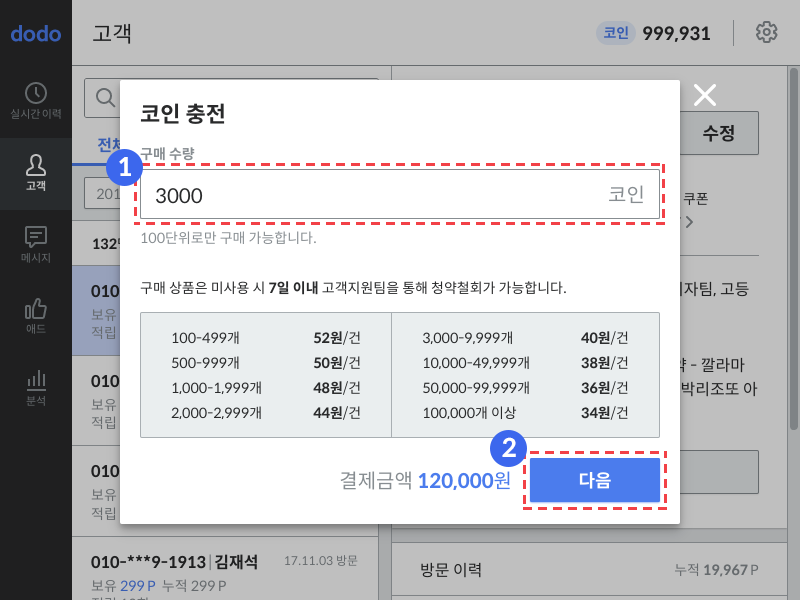
Task: Click the dodo logo
Action: pos(36,34)
